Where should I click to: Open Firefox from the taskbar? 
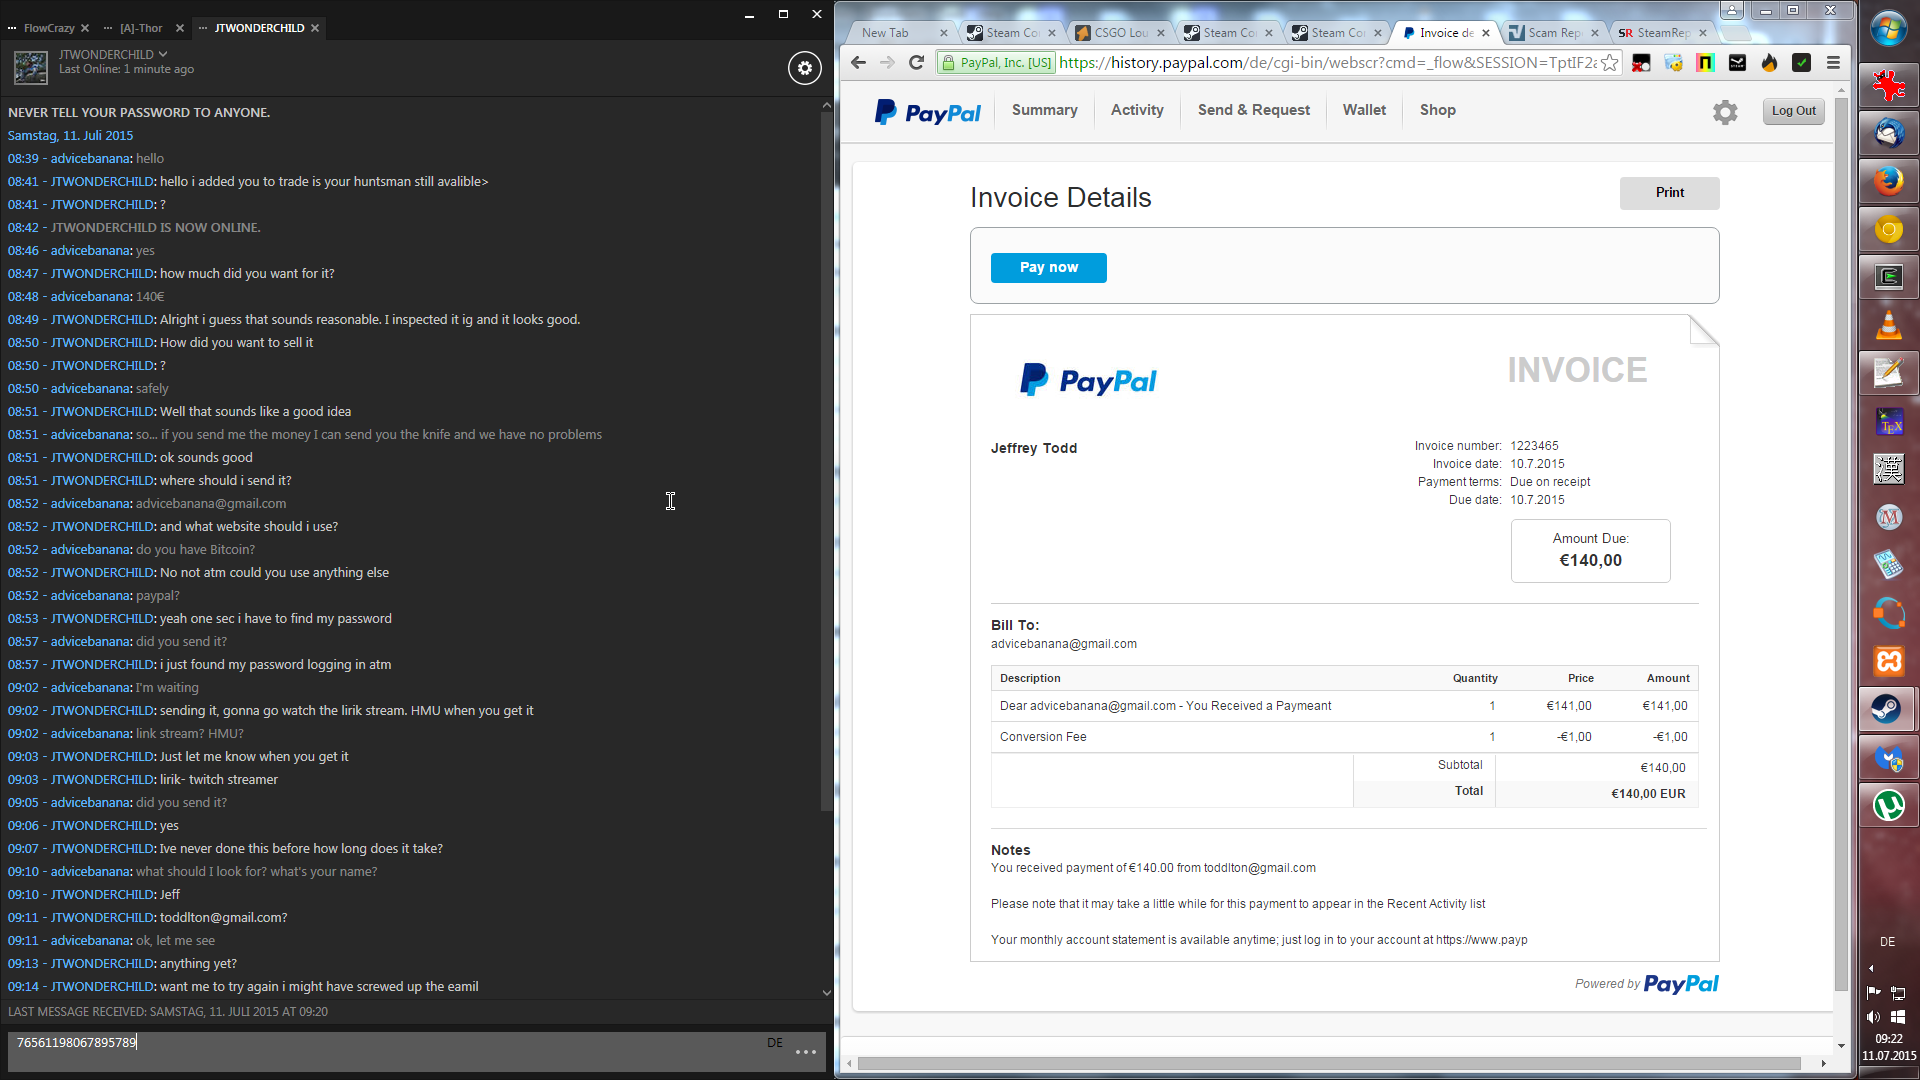1888,181
